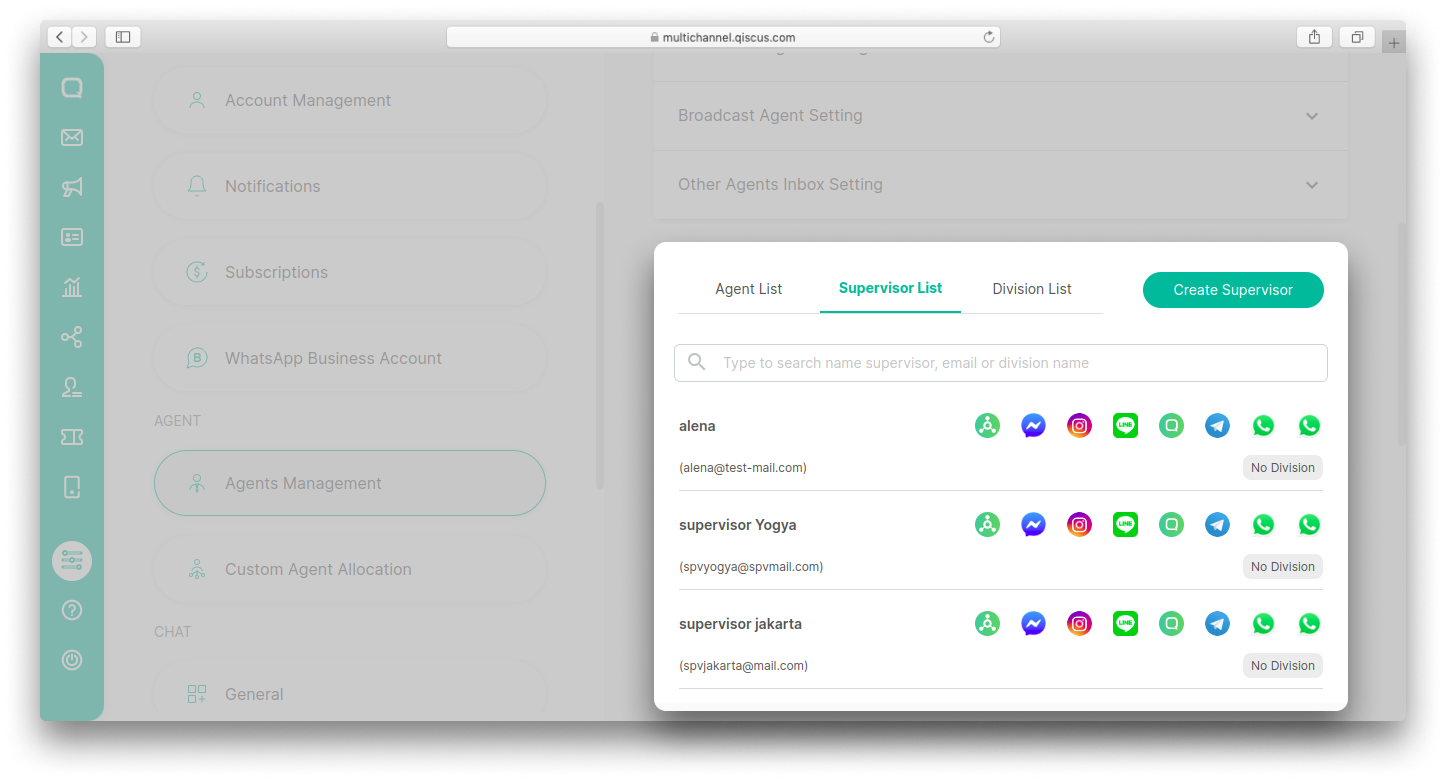Click the supervisor name alena
The height and width of the screenshot is (781, 1446).
coord(697,426)
